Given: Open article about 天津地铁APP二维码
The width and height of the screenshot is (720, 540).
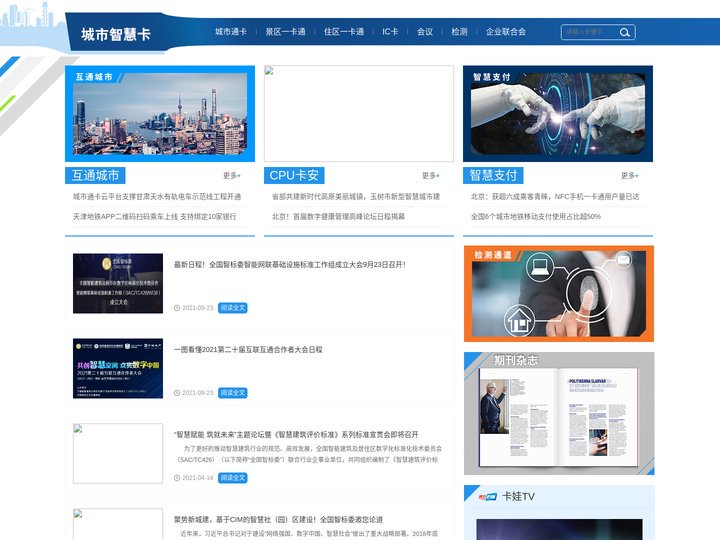Looking at the screenshot, I should [x=154, y=216].
